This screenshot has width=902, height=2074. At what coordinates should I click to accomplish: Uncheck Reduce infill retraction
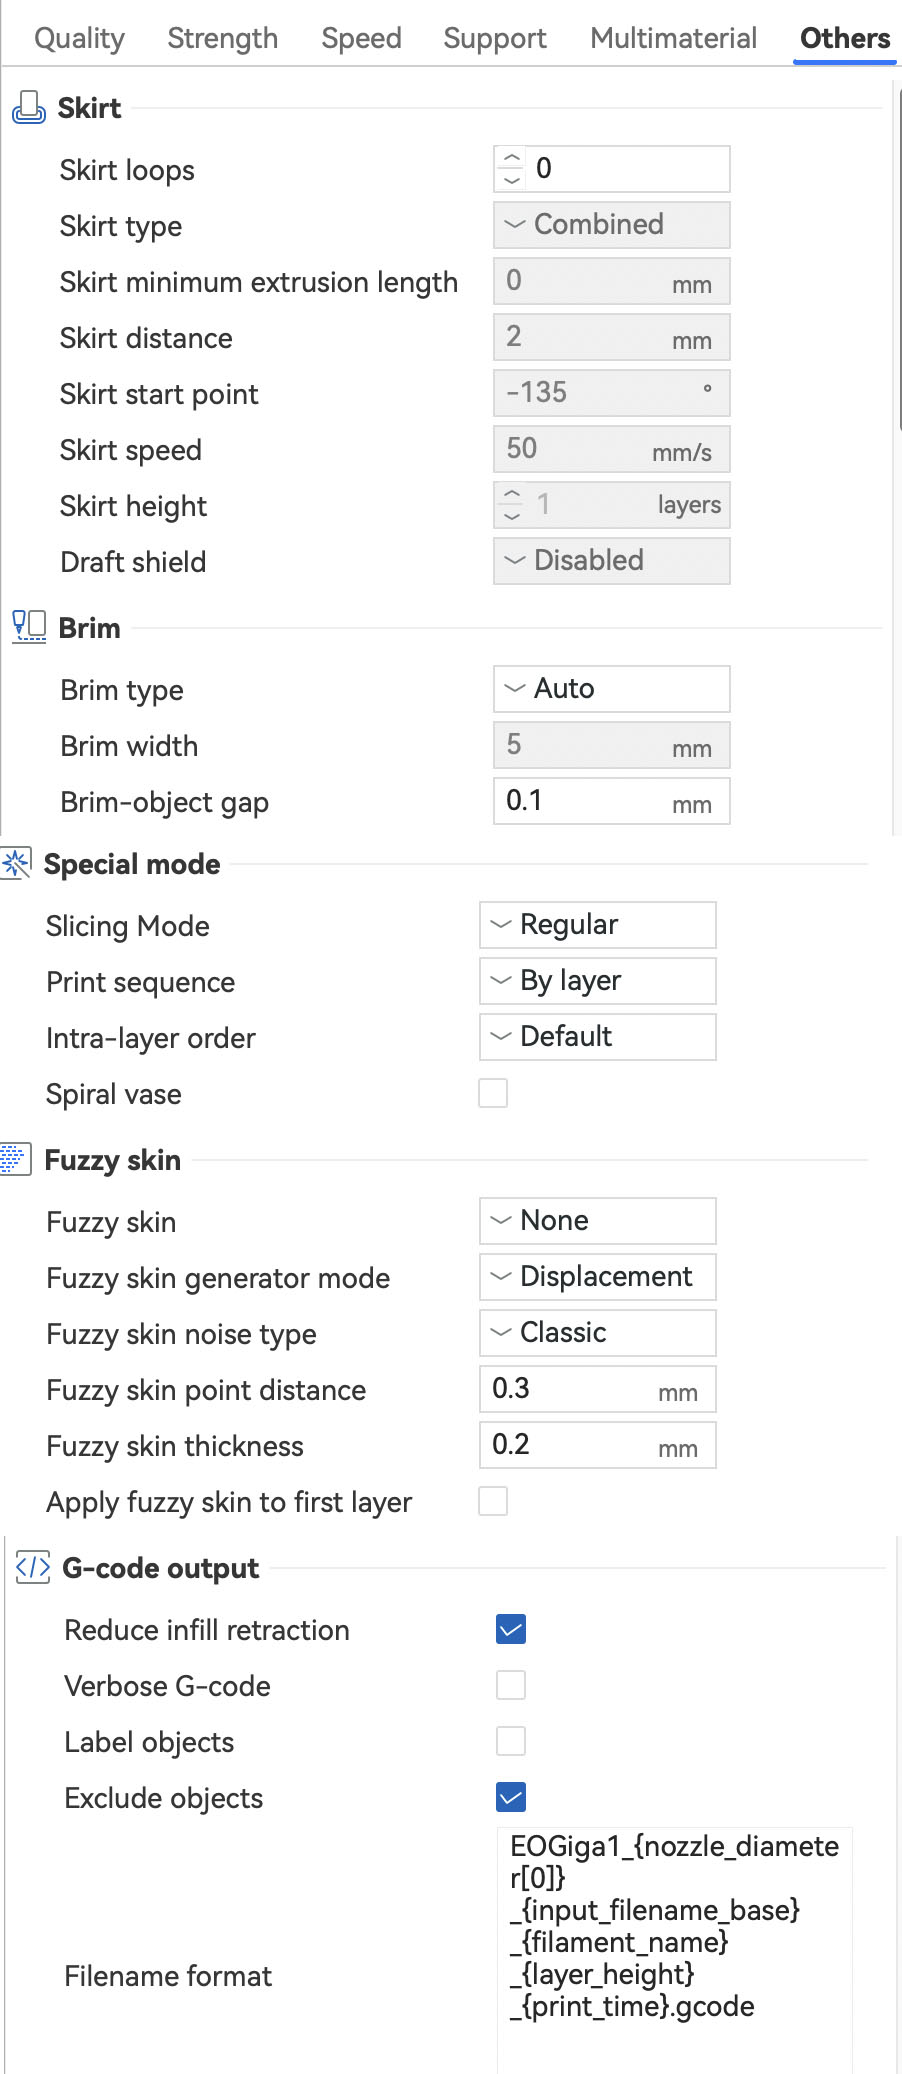(511, 1629)
